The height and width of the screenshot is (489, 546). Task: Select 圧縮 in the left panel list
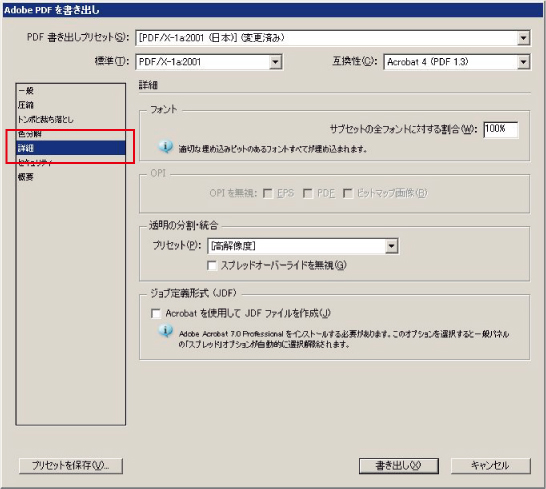tap(71, 105)
